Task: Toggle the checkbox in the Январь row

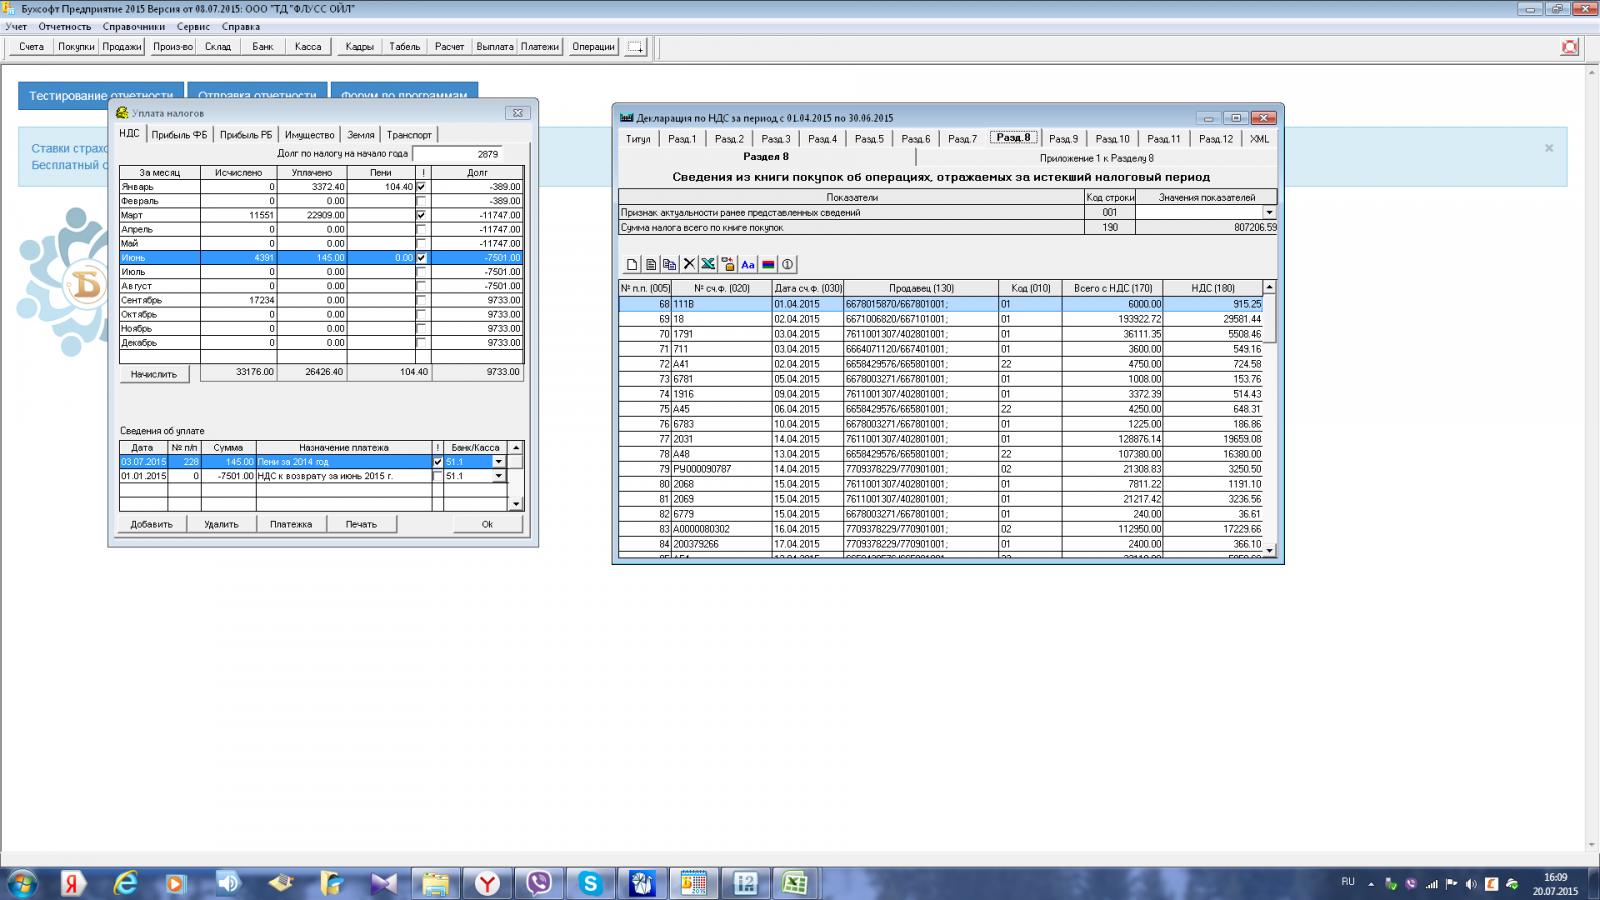Action: 421,187
